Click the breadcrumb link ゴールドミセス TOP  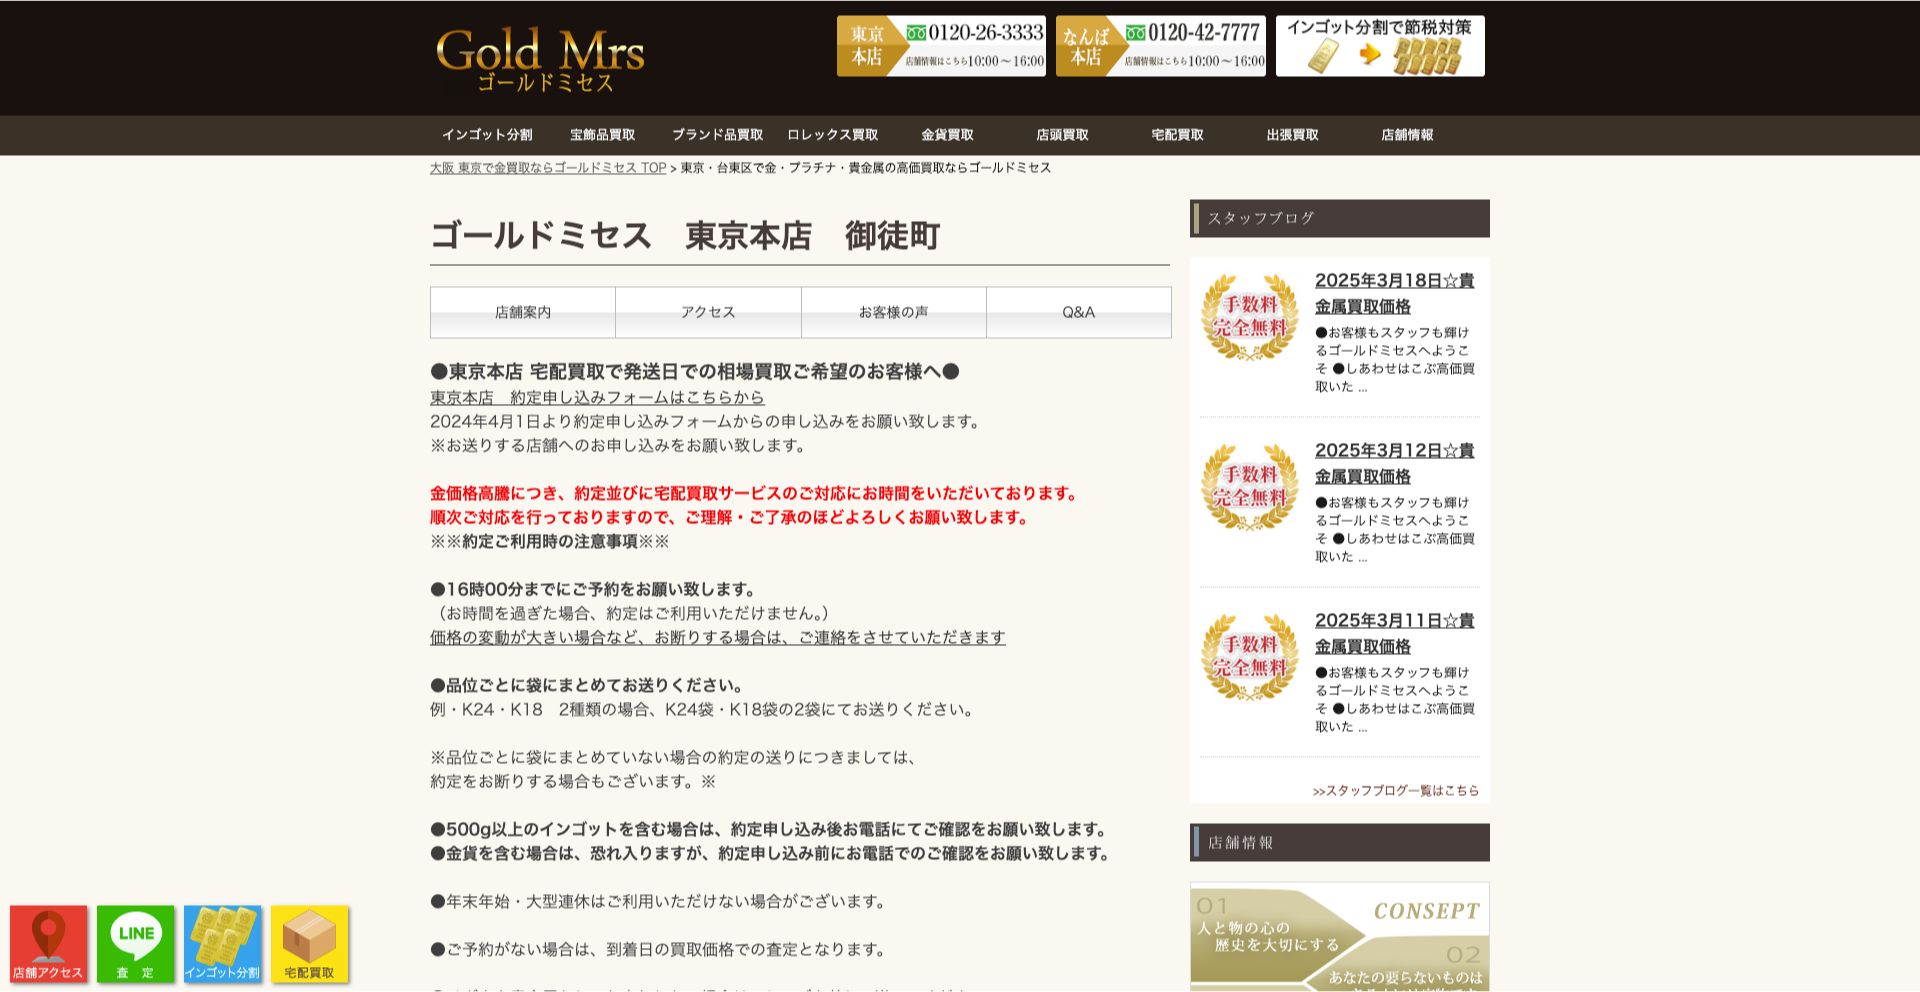pyautogui.click(x=548, y=168)
